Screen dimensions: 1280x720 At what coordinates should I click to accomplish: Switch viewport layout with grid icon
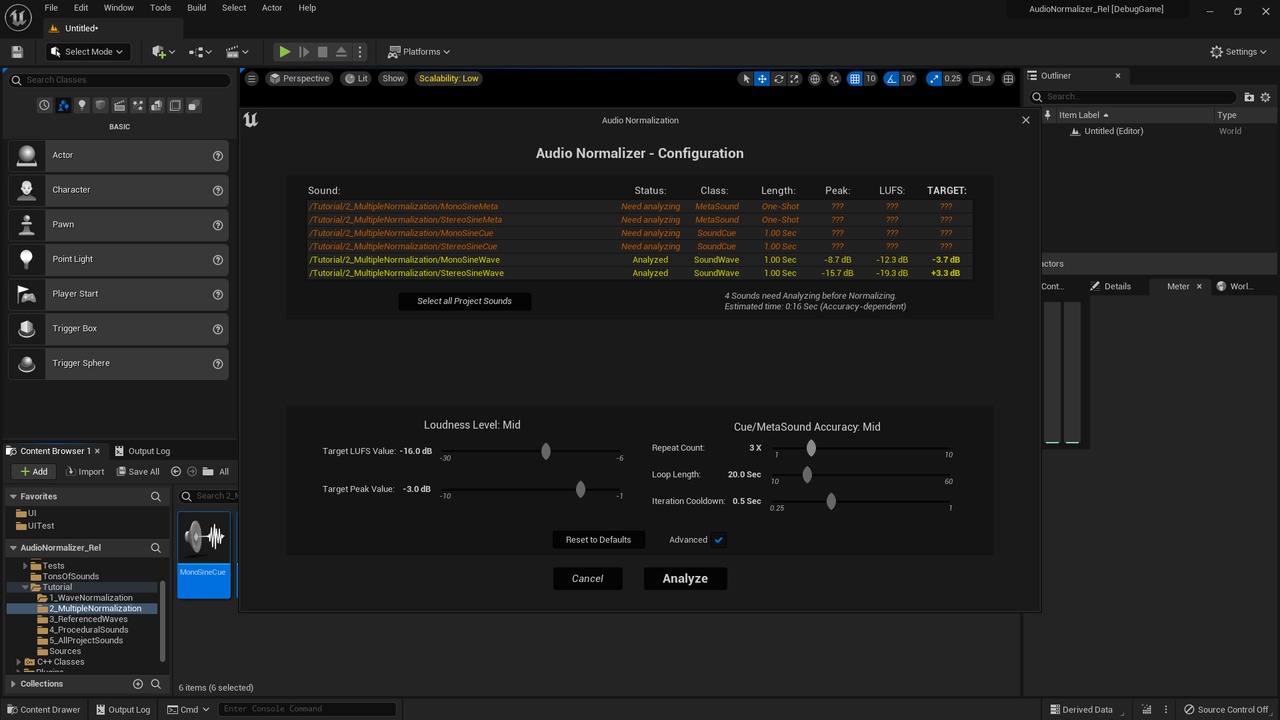(1008, 78)
